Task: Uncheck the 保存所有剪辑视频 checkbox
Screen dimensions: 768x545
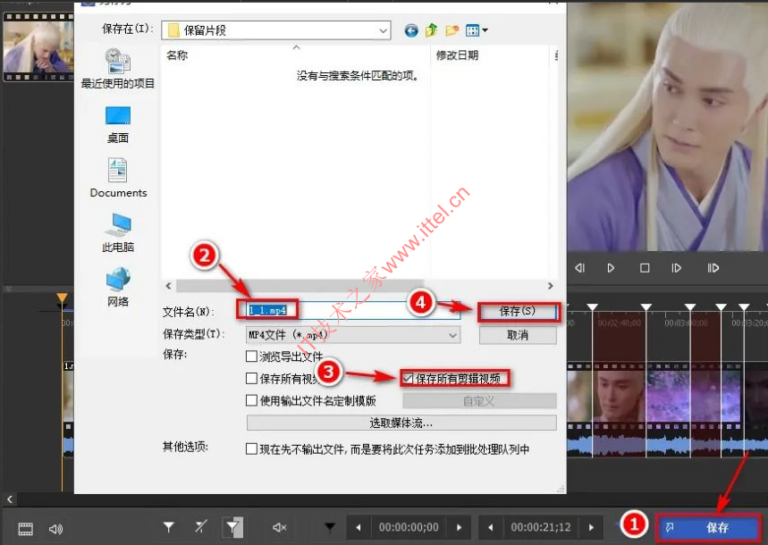Action: pos(407,379)
